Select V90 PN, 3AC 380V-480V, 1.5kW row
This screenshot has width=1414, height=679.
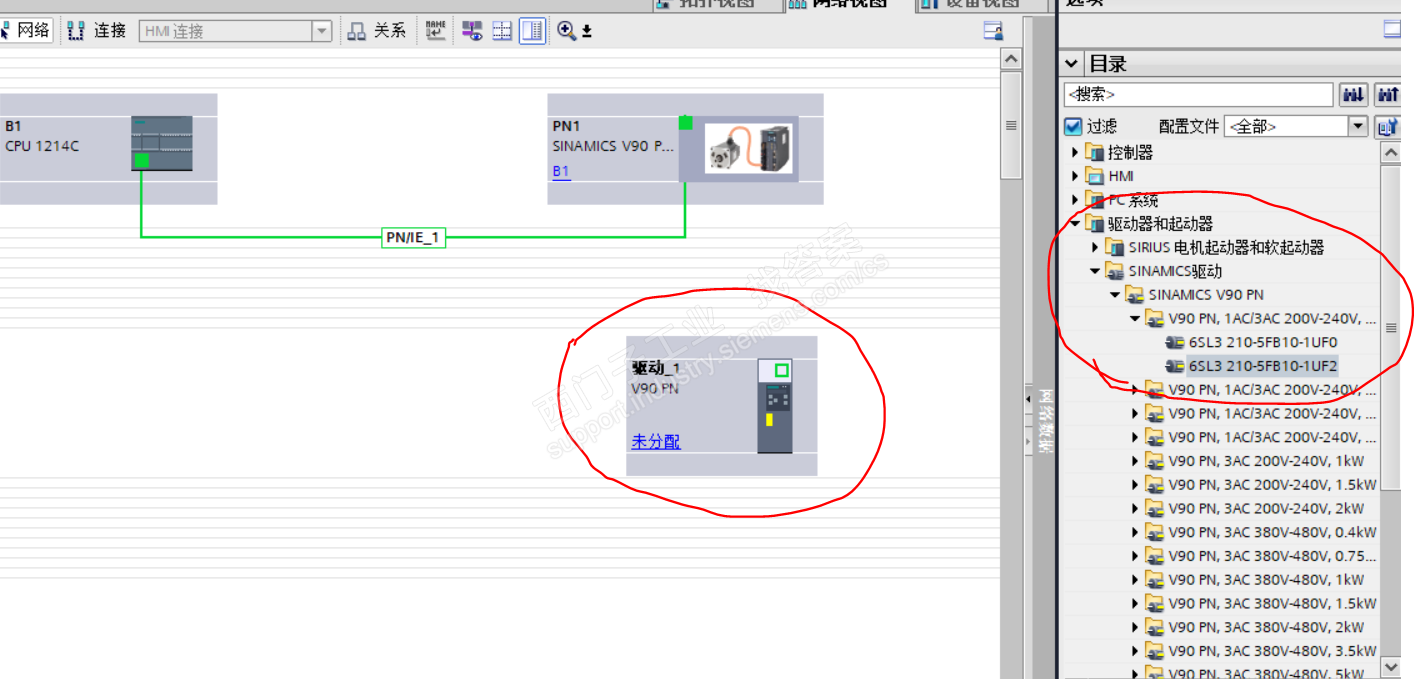pos(1272,603)
